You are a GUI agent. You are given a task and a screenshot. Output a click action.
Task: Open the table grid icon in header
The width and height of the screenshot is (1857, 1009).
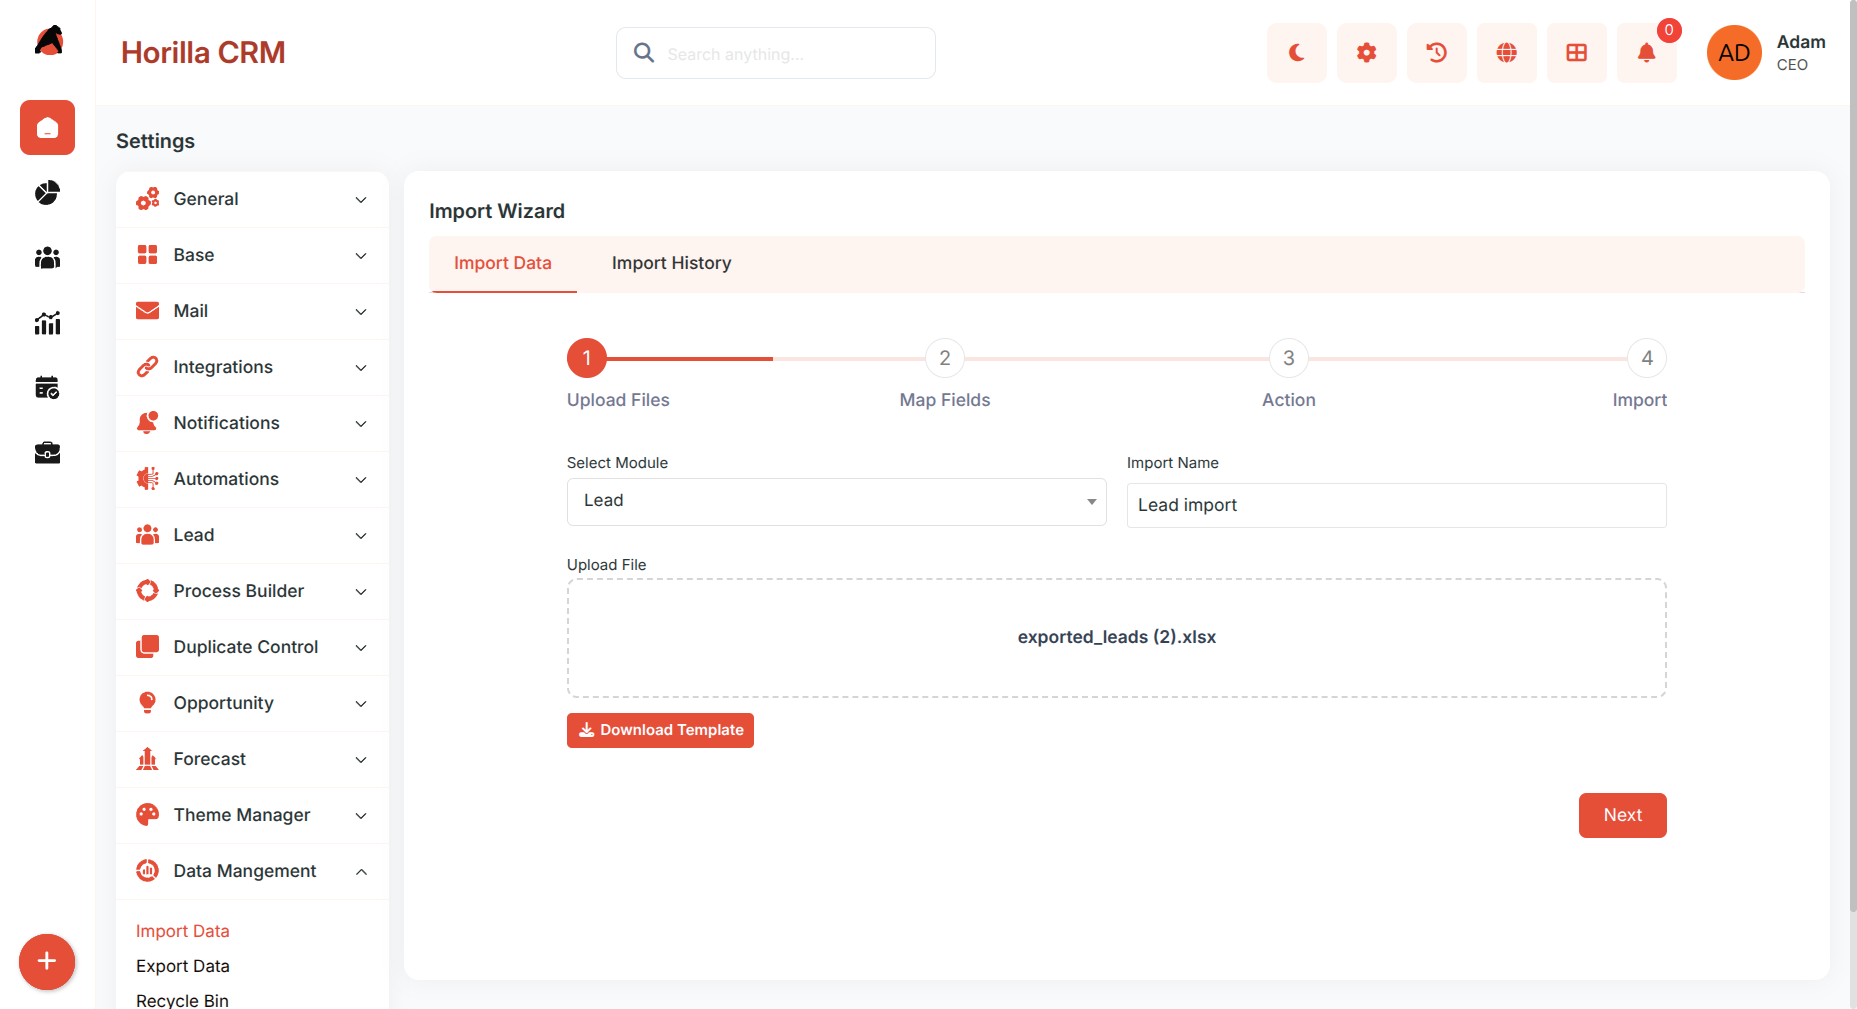(1576, 53)
